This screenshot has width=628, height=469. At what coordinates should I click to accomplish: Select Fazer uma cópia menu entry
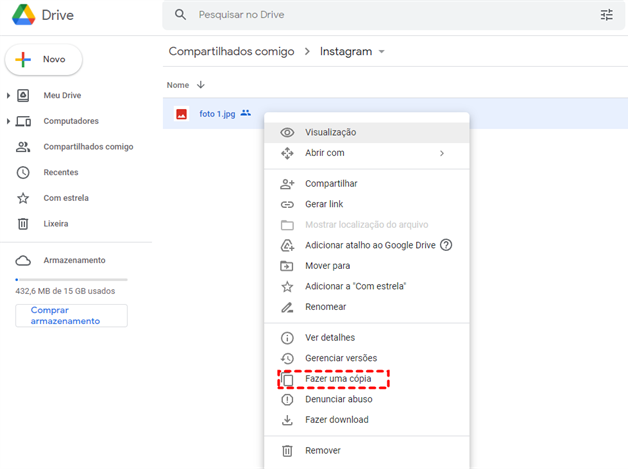pyautogui.click(x=366, y=379)
